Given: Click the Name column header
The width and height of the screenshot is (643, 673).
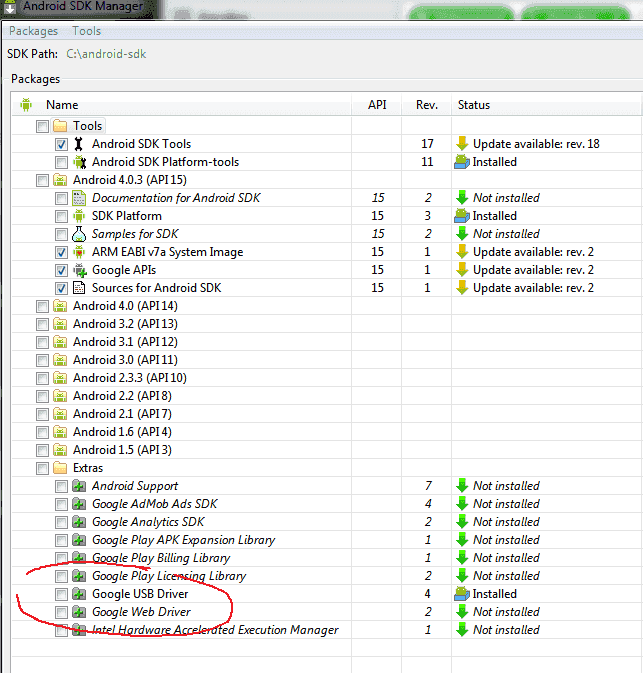Looking at the screenshot, I should (x=62, y=105).
